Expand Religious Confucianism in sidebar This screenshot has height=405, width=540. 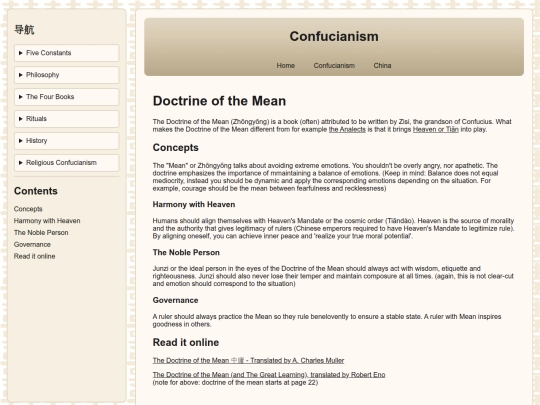pos(66,163)
